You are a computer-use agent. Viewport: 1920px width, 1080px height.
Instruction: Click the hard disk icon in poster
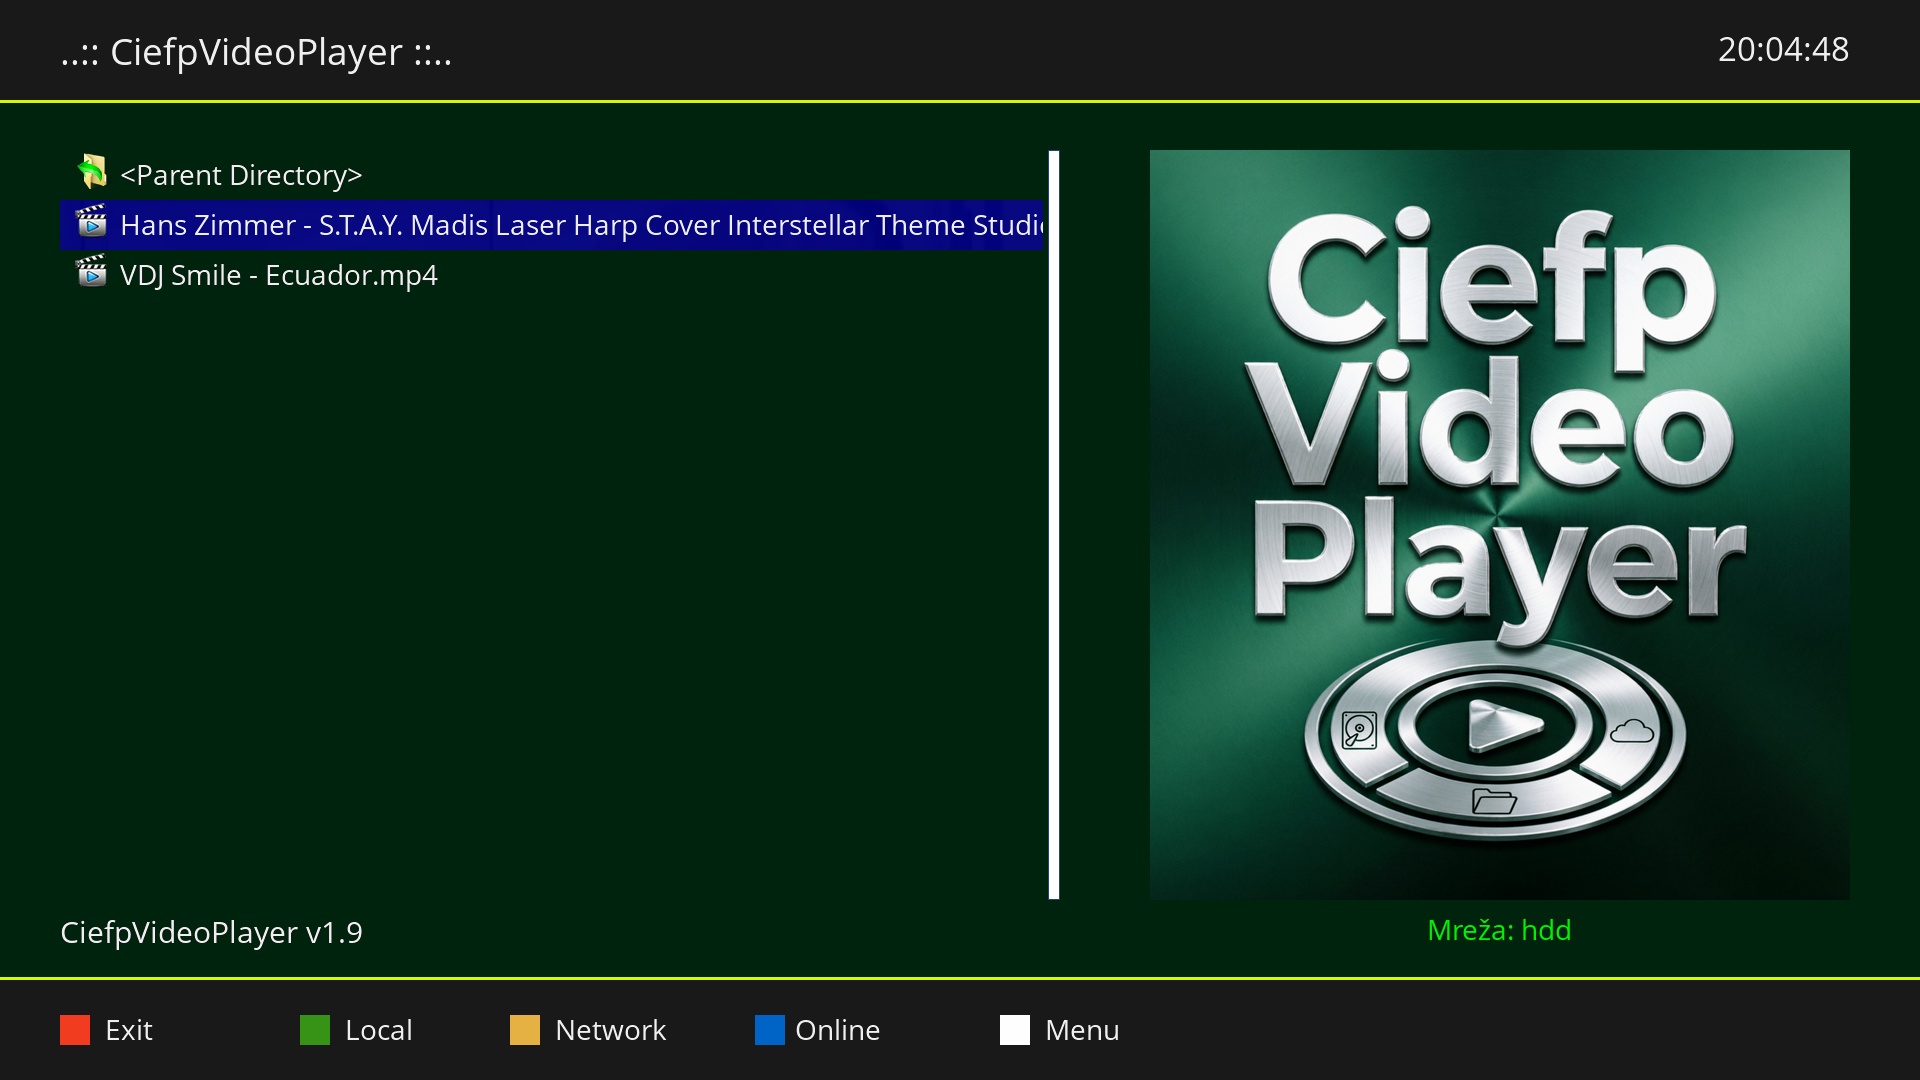1360,731
